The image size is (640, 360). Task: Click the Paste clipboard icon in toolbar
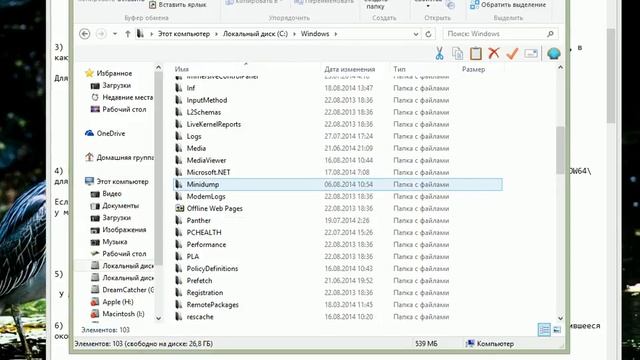[476, 53]
